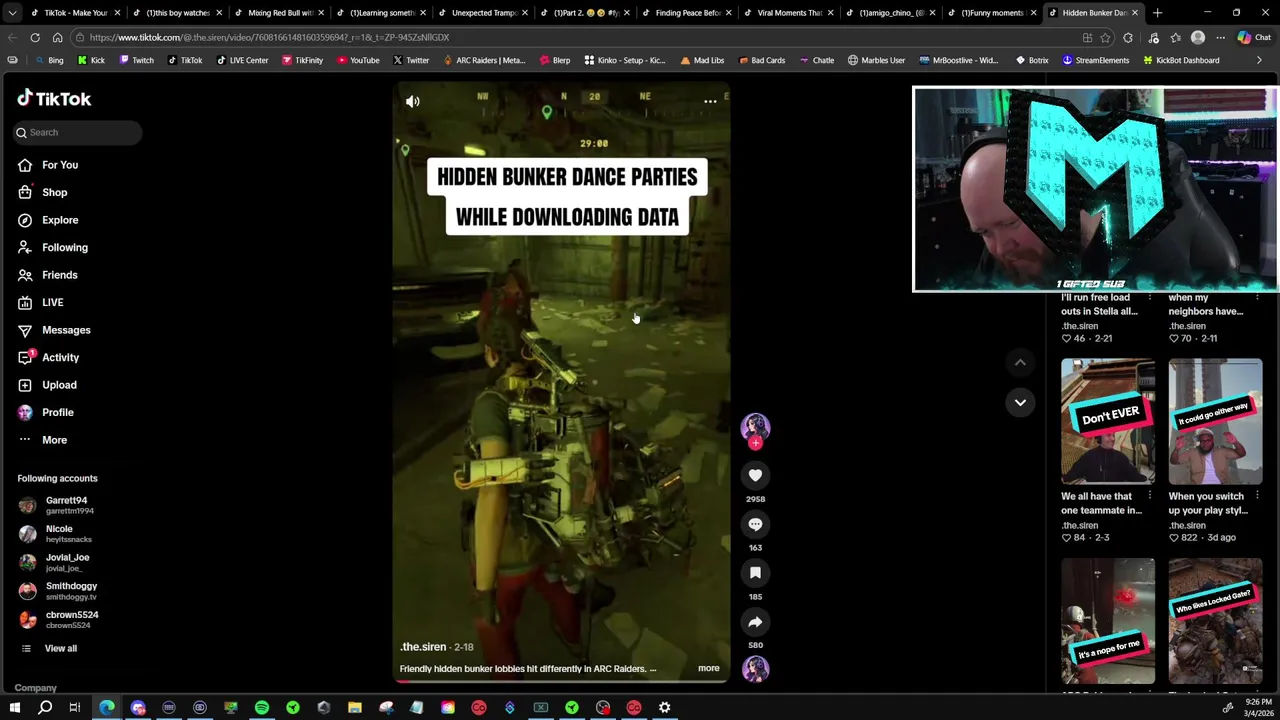Open the Friends page
The image size is (1280, 720).
(59, 275)
